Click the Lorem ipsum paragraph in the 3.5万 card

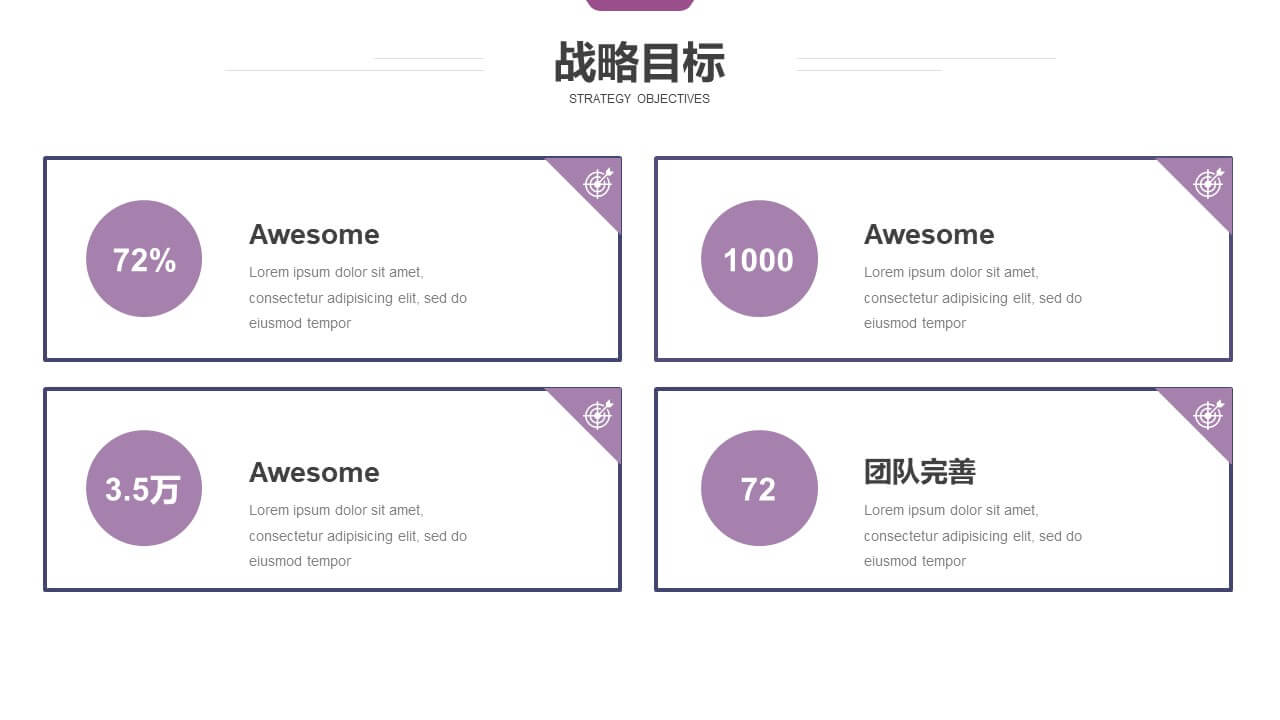click(358, 536)
